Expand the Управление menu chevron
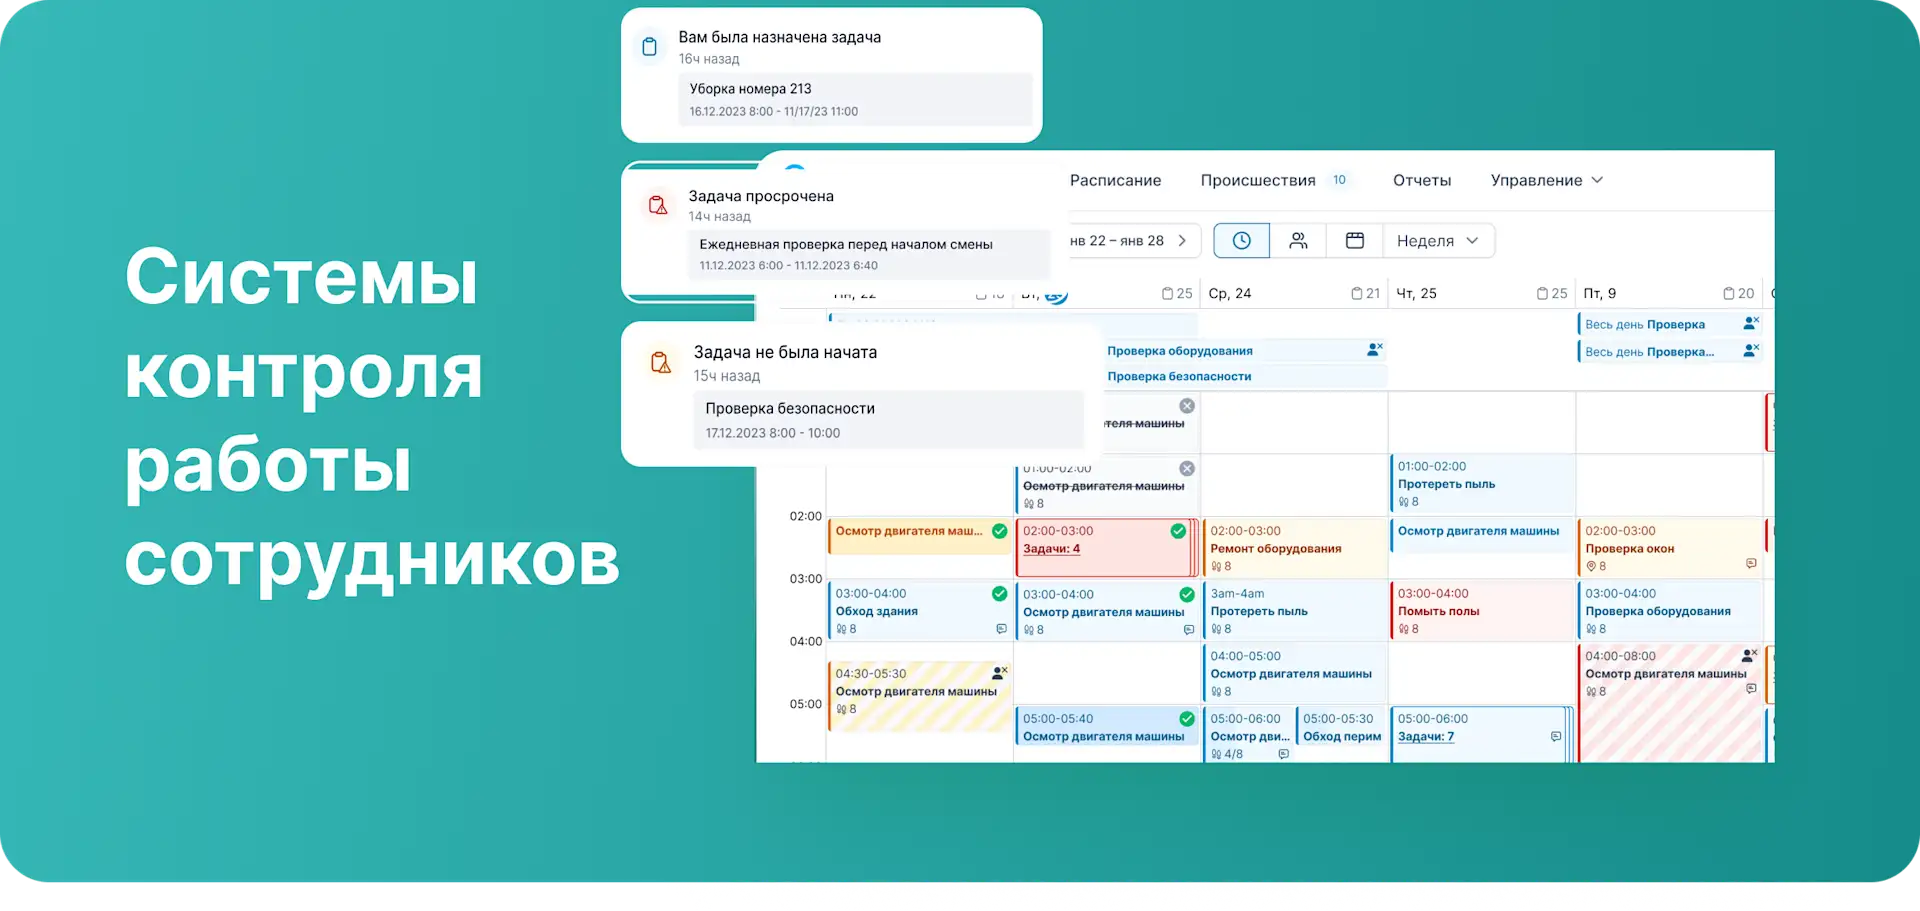This screenshot has width=1920, height=911. pos(1597,180)
